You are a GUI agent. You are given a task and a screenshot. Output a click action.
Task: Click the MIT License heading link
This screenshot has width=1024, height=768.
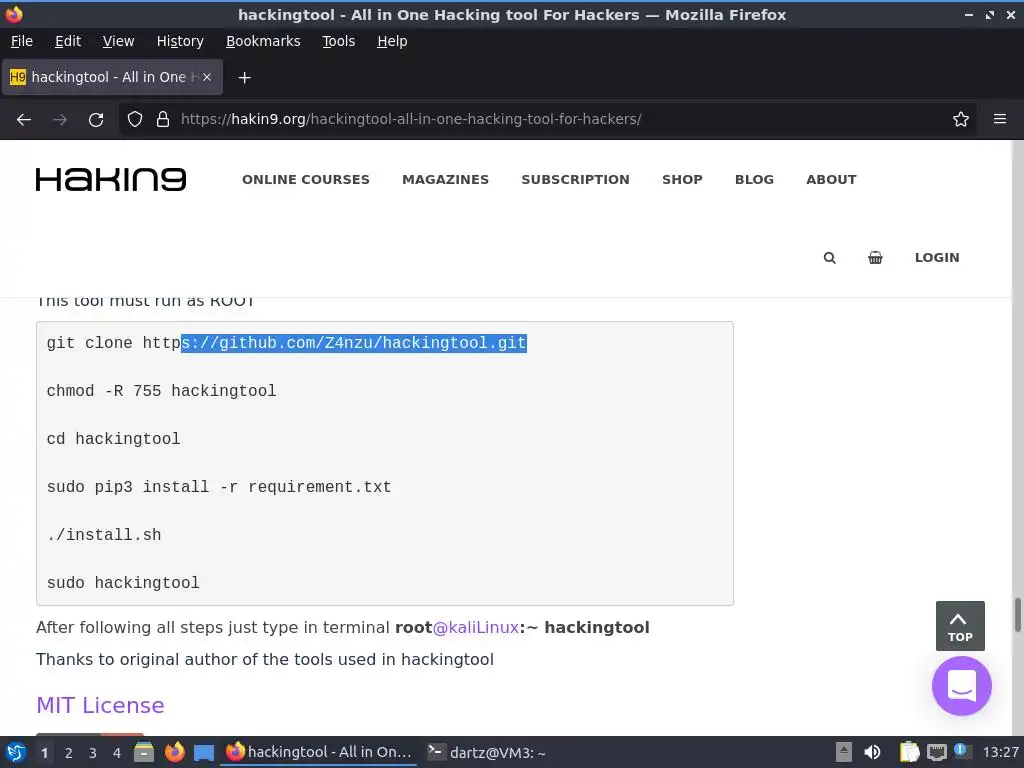click(100, 705)
